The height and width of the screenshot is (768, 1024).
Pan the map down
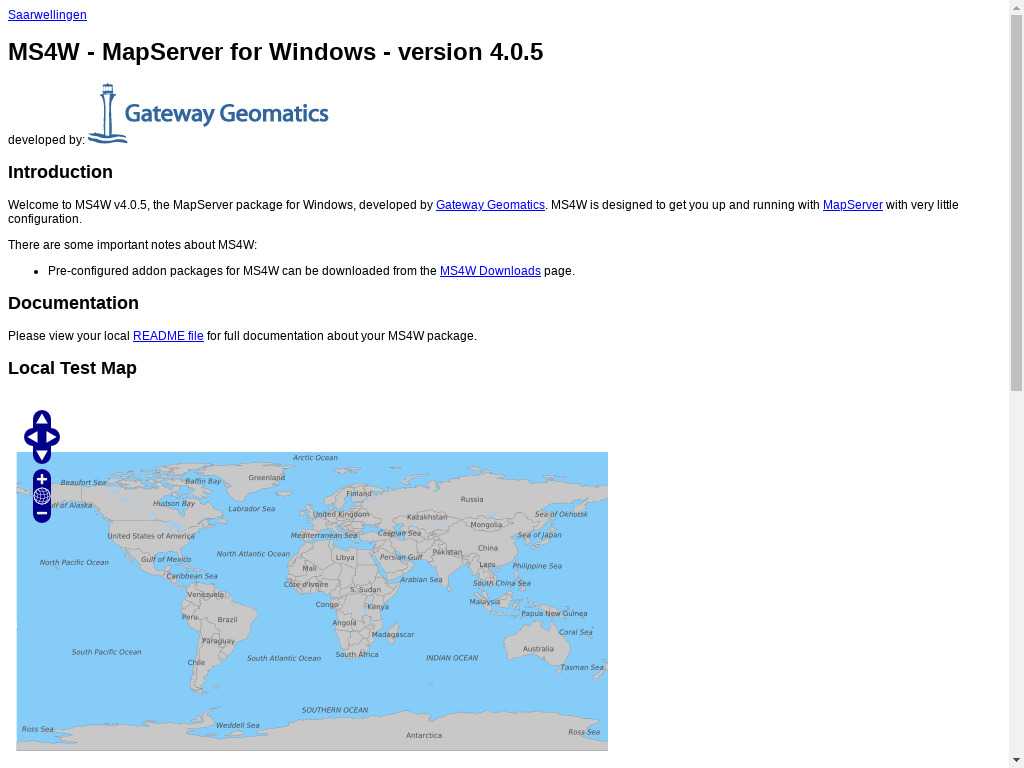(42, 455)
